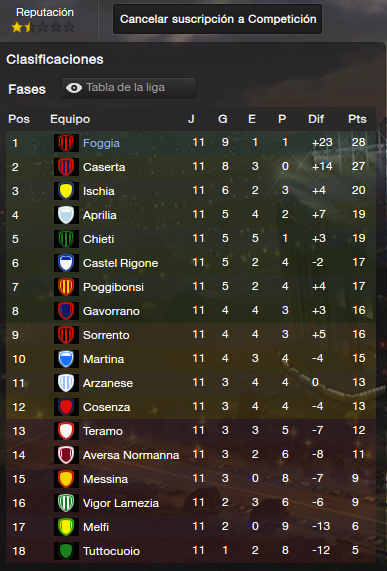The image size is (387, 571).
Task: Click the Vigor Lamezia crest icon
Action: [x=66, y=503]
